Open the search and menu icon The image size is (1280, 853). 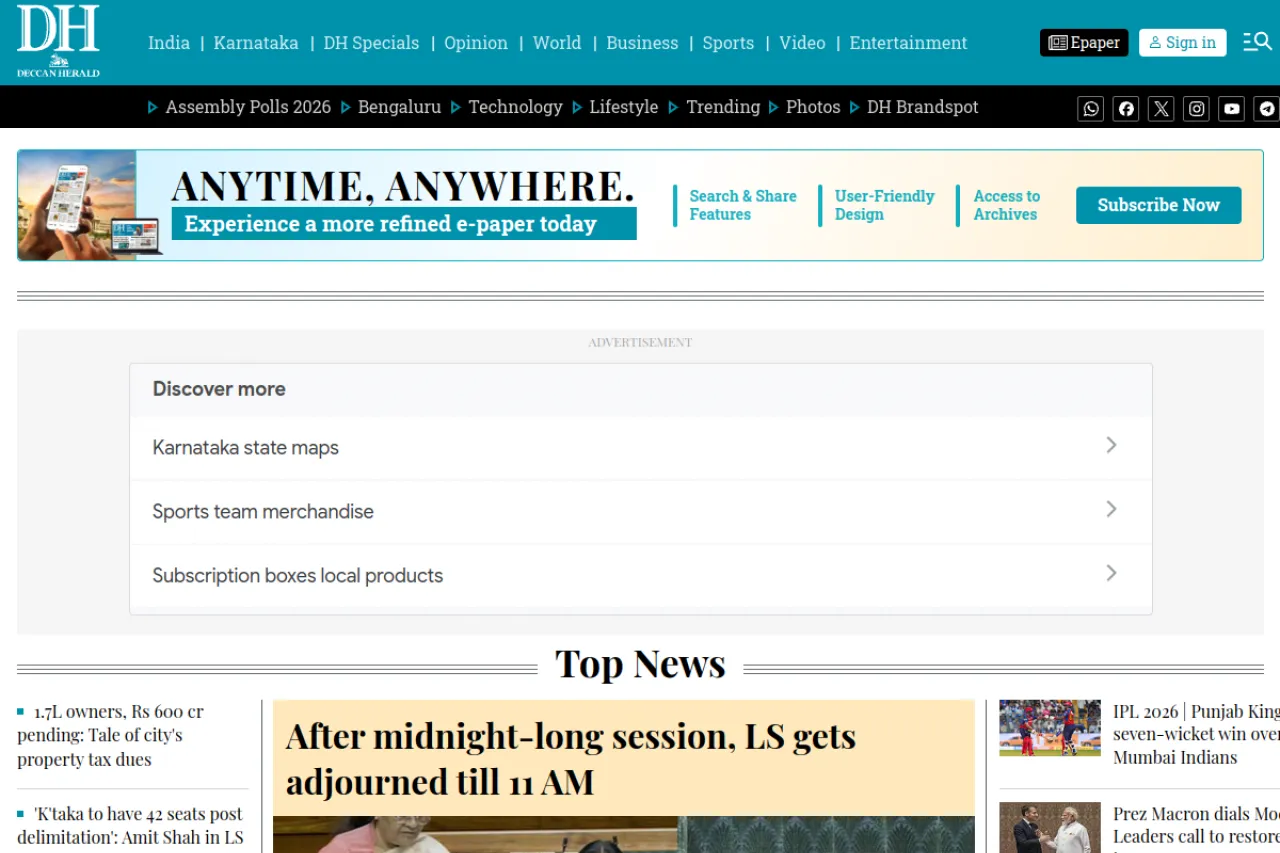[x=1257, y=42]
